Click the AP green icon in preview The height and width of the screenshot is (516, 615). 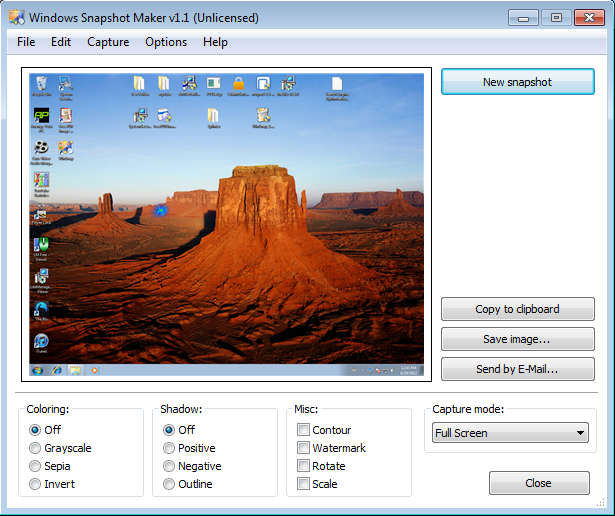pos(41,115)
